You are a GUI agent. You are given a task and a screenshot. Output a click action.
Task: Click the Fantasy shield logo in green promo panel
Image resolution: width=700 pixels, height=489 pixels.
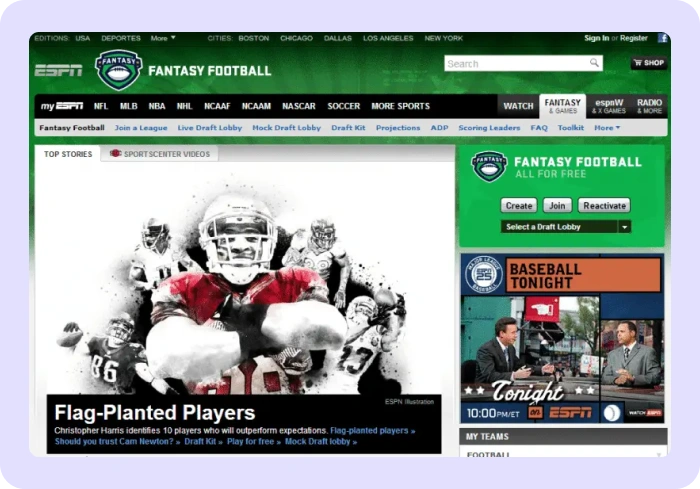point(490,166)
